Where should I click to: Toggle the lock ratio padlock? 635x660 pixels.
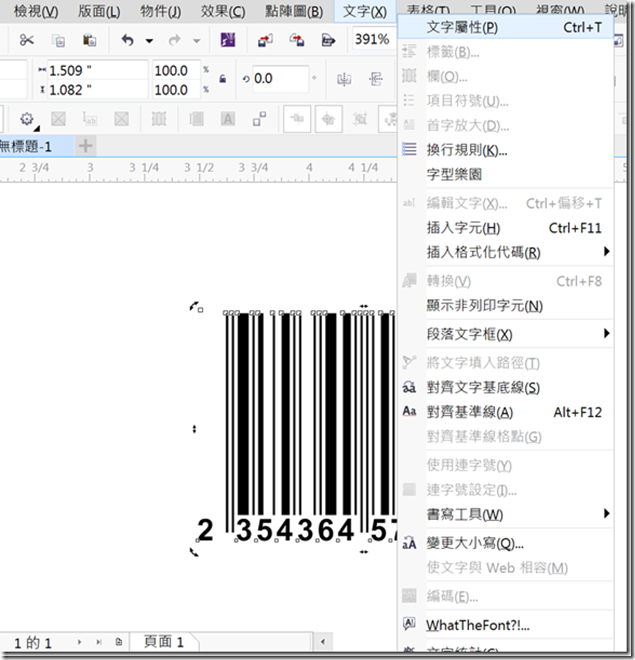(x=223, y=79)
